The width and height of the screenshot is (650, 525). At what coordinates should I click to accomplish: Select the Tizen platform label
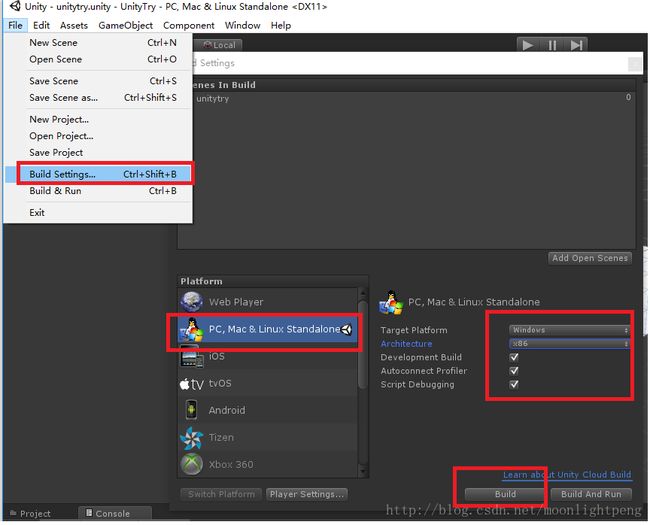point(221,438)
